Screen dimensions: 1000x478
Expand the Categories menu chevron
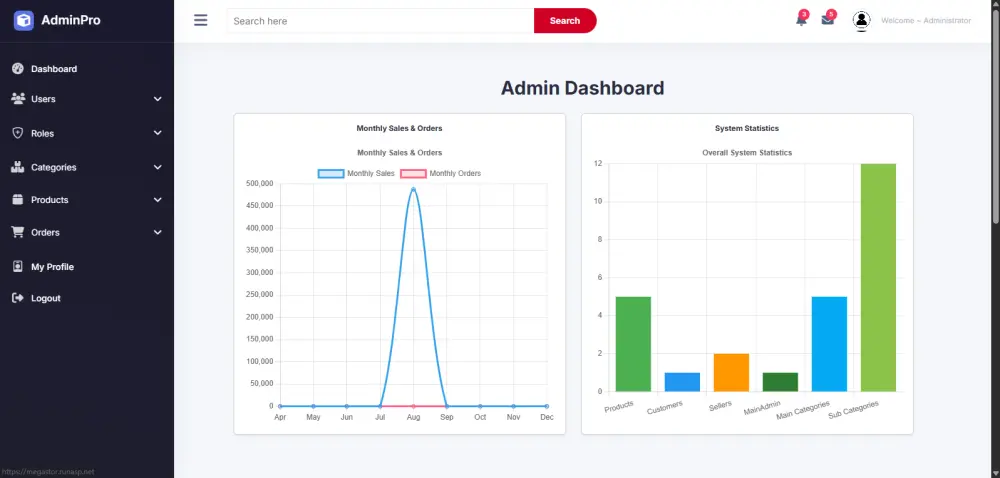pos(158,167)
